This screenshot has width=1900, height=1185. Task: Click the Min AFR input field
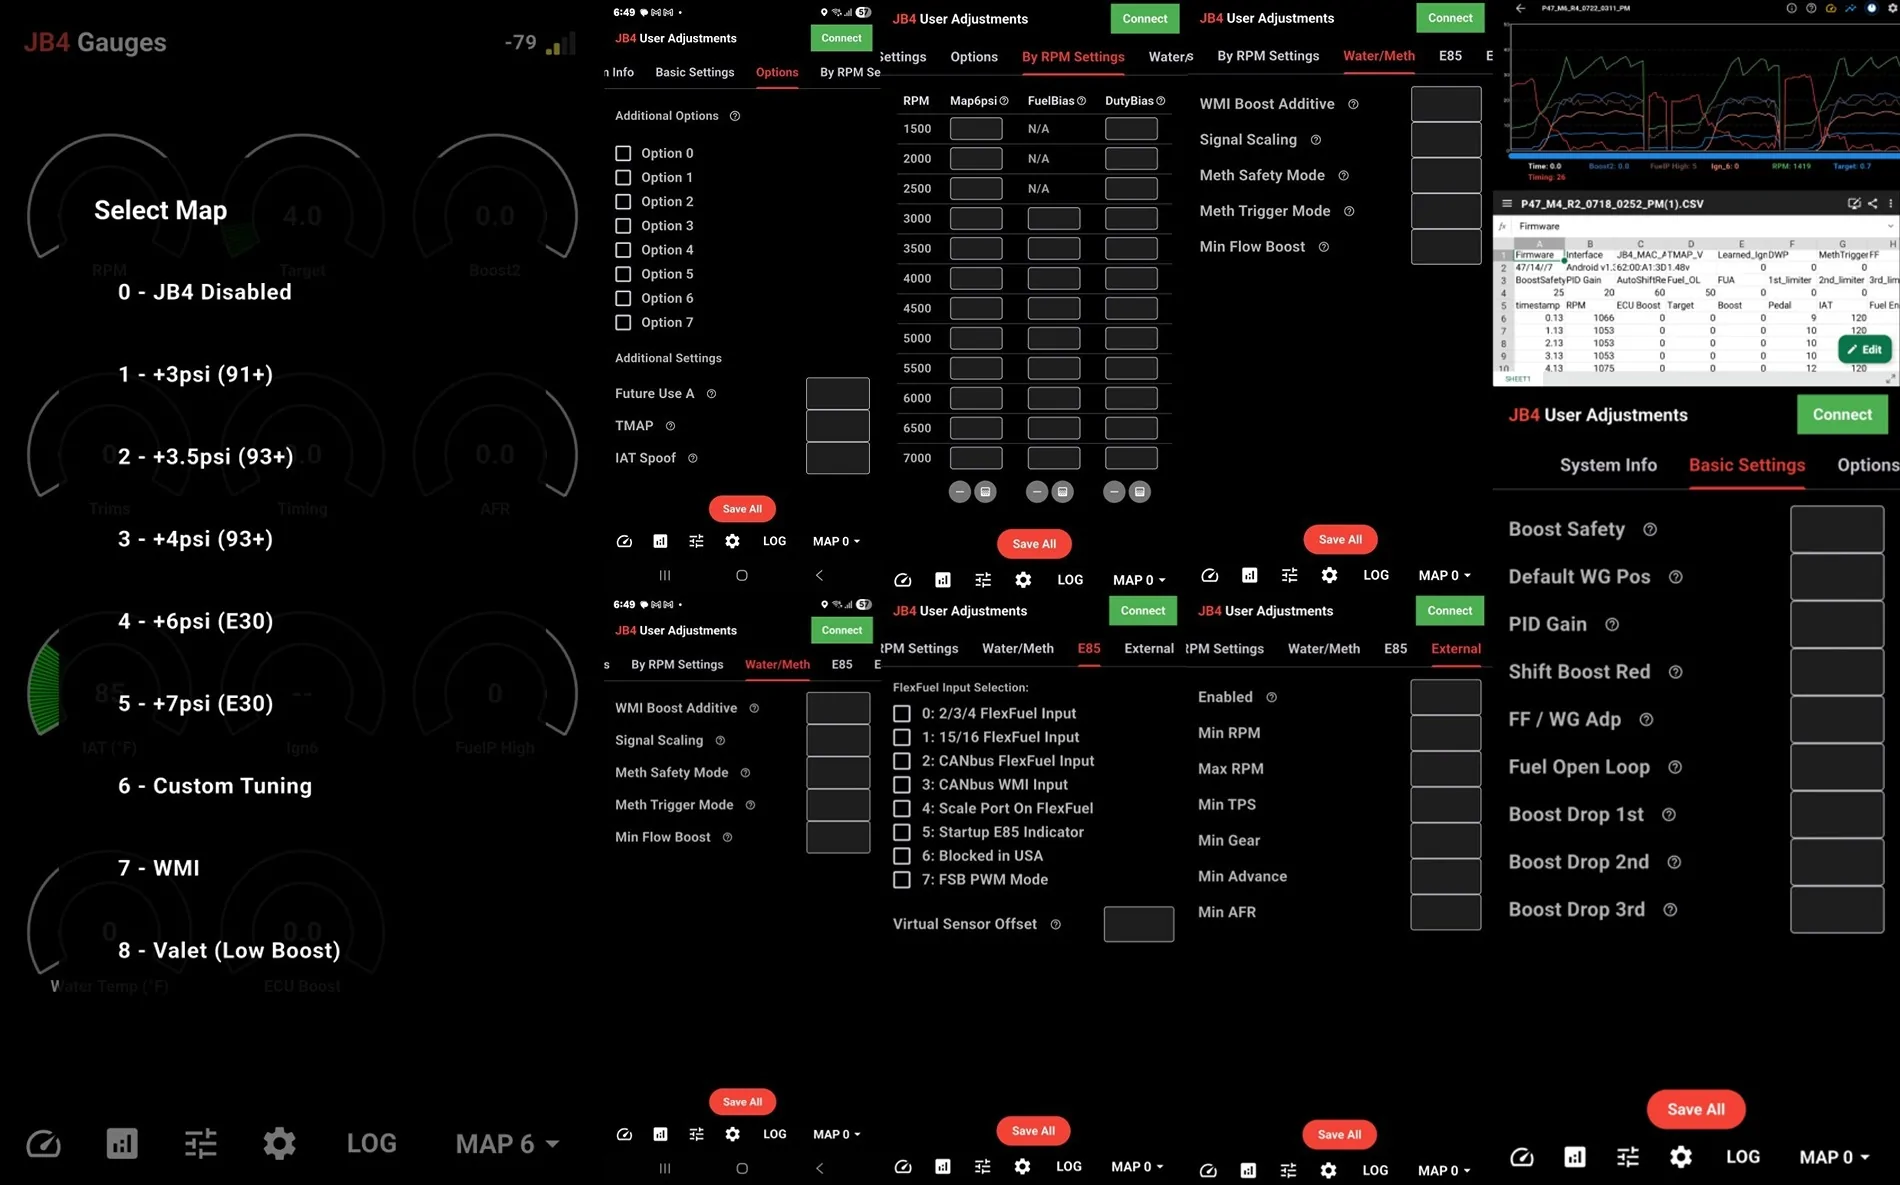[1446, 912]
